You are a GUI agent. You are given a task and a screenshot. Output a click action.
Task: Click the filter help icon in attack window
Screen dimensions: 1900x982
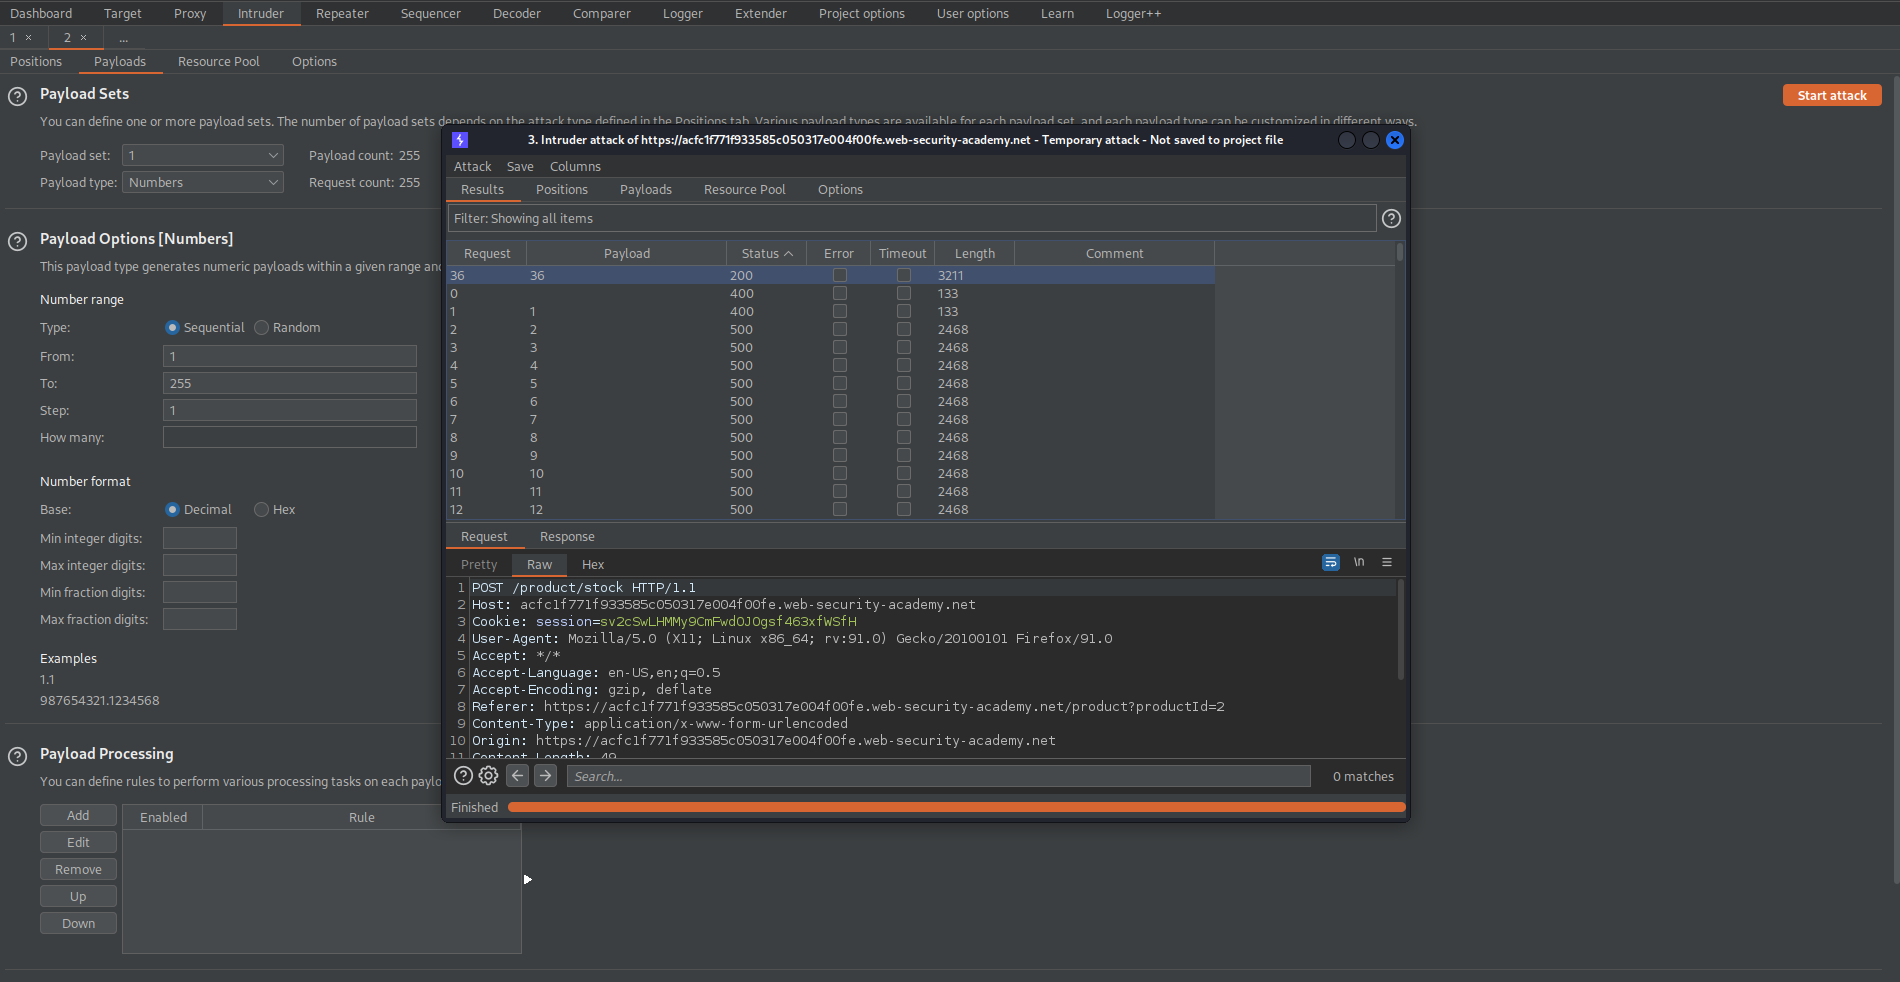(1391, 219)
